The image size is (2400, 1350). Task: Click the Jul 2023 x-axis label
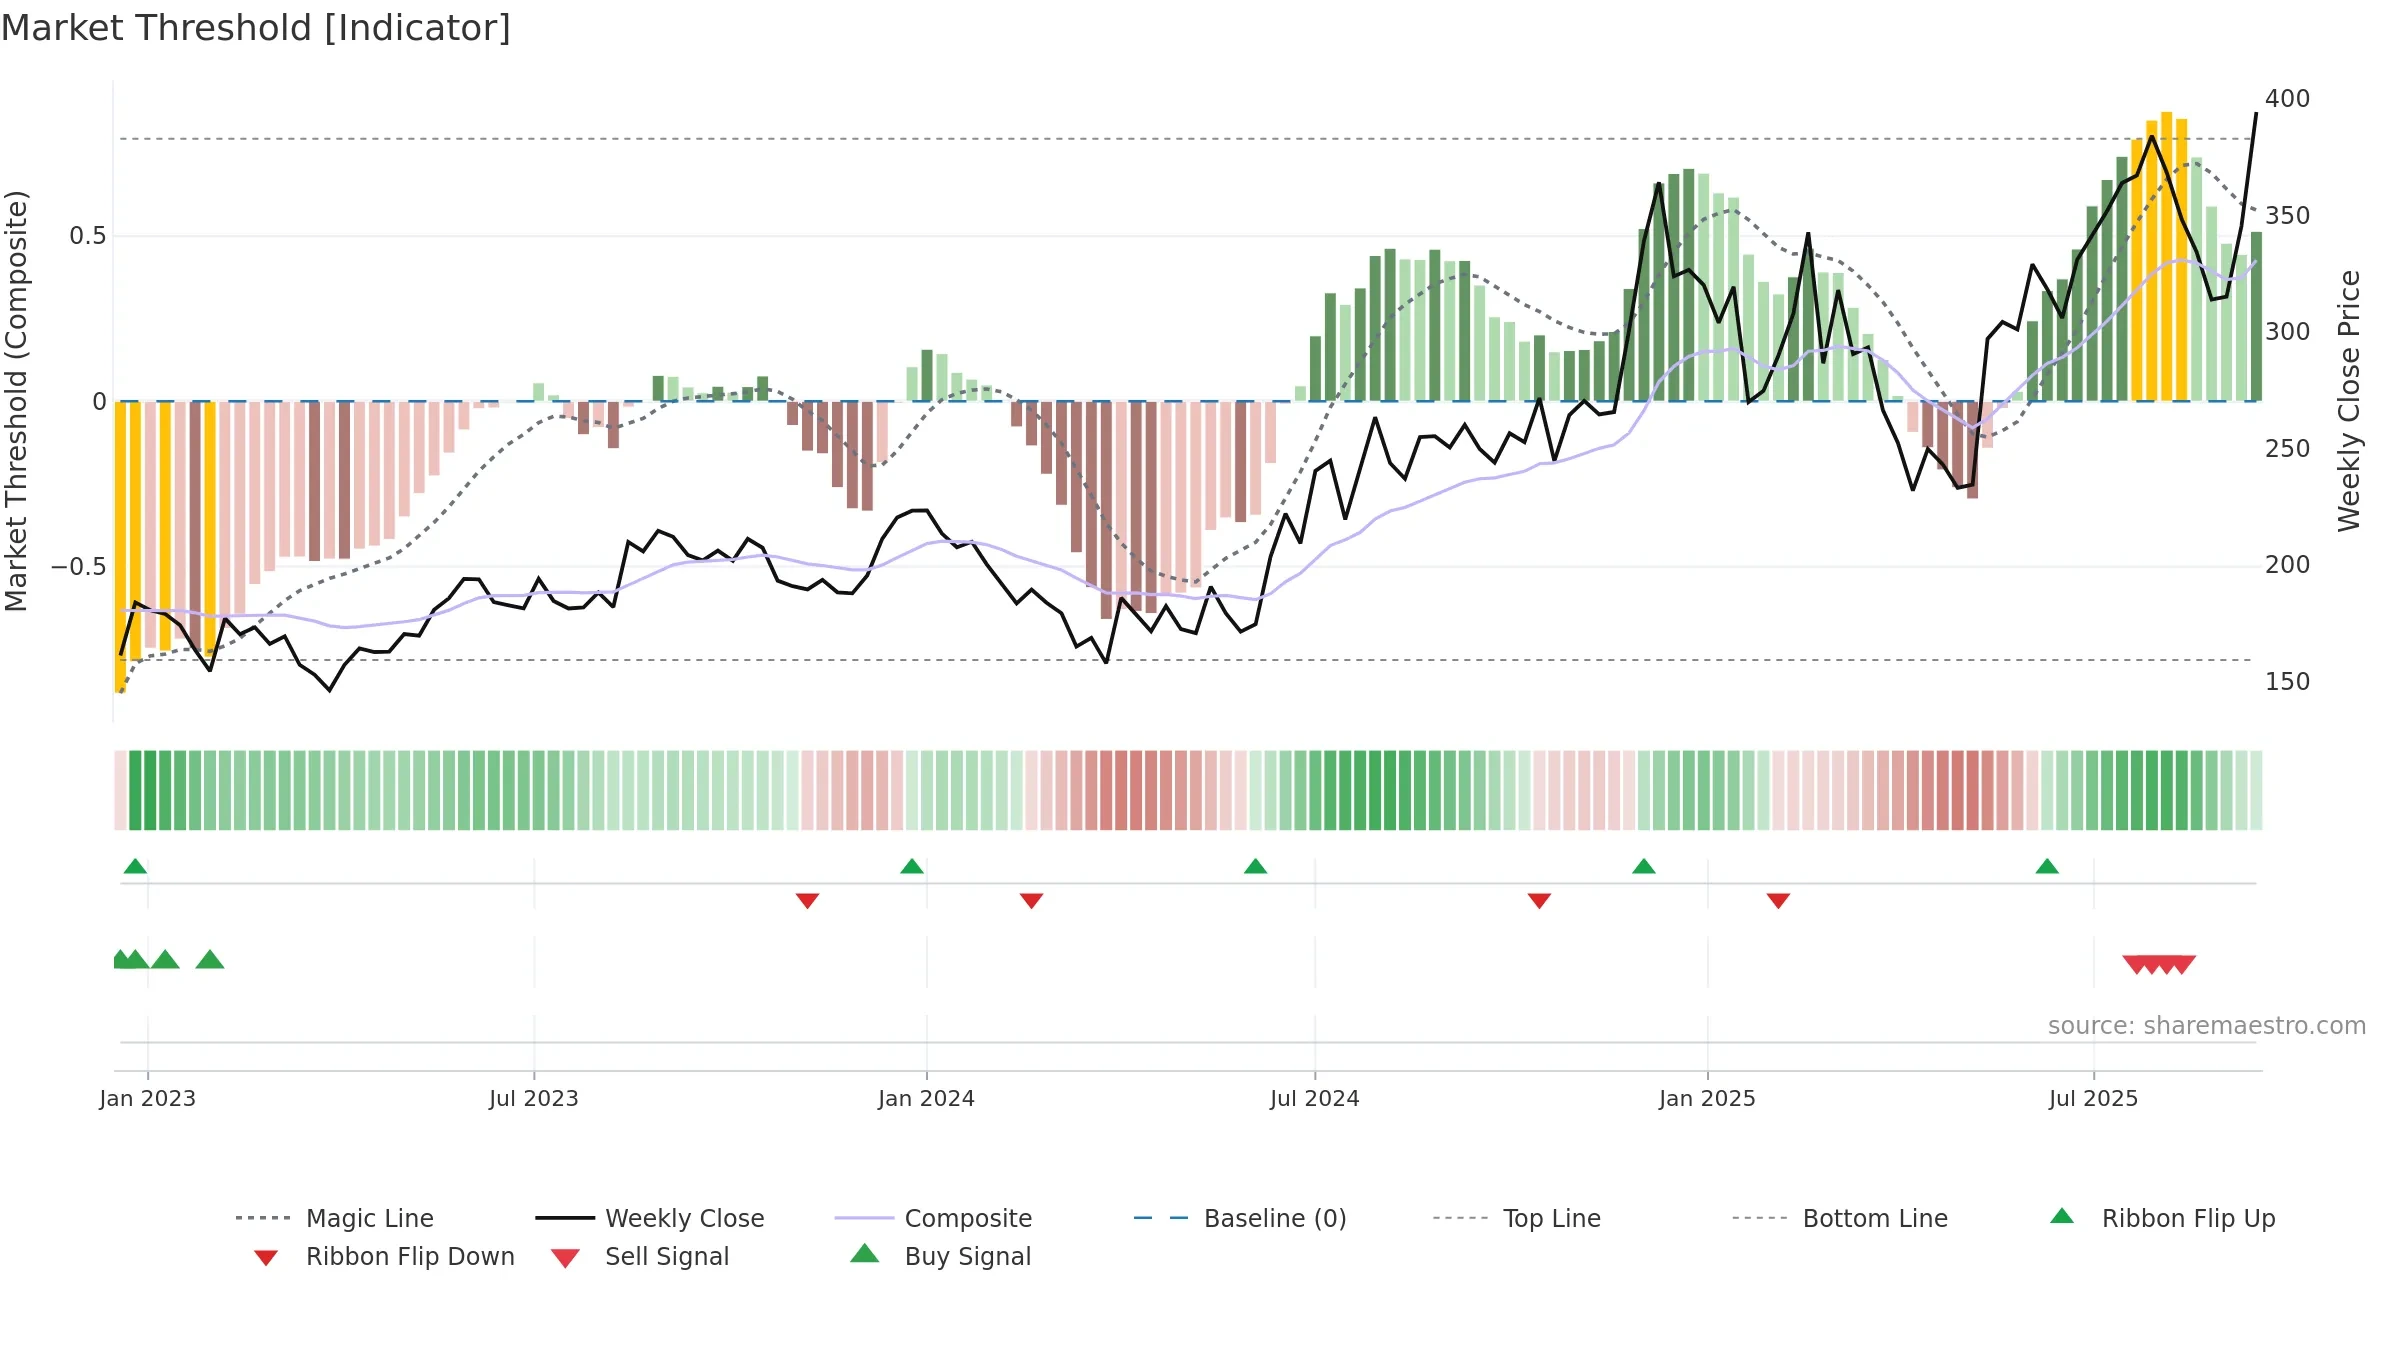(534, 1098)
